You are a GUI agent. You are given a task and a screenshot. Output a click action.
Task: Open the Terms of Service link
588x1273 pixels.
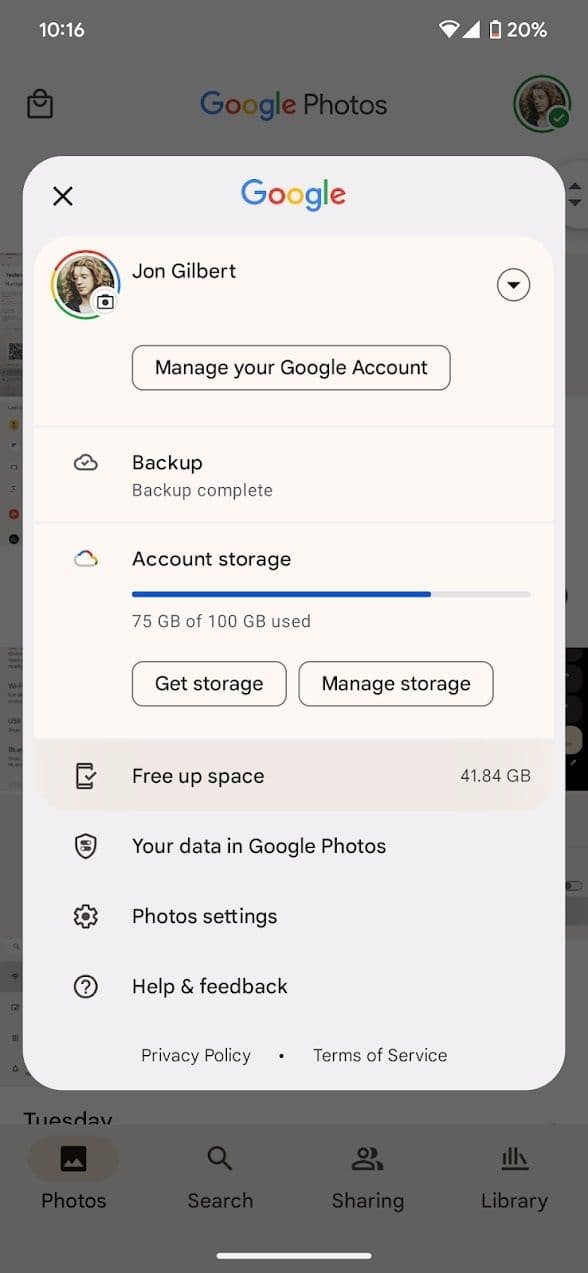click(380, 1055)
